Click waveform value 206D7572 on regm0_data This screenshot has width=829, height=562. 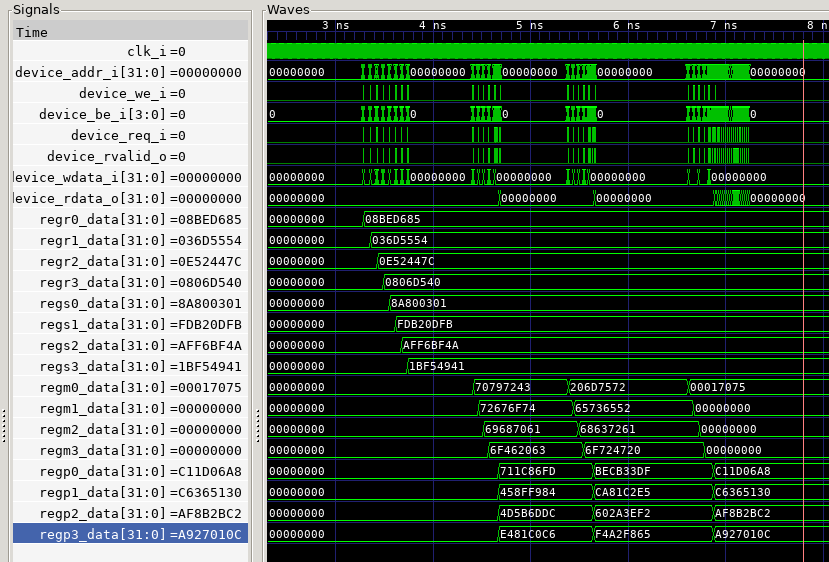598,387
